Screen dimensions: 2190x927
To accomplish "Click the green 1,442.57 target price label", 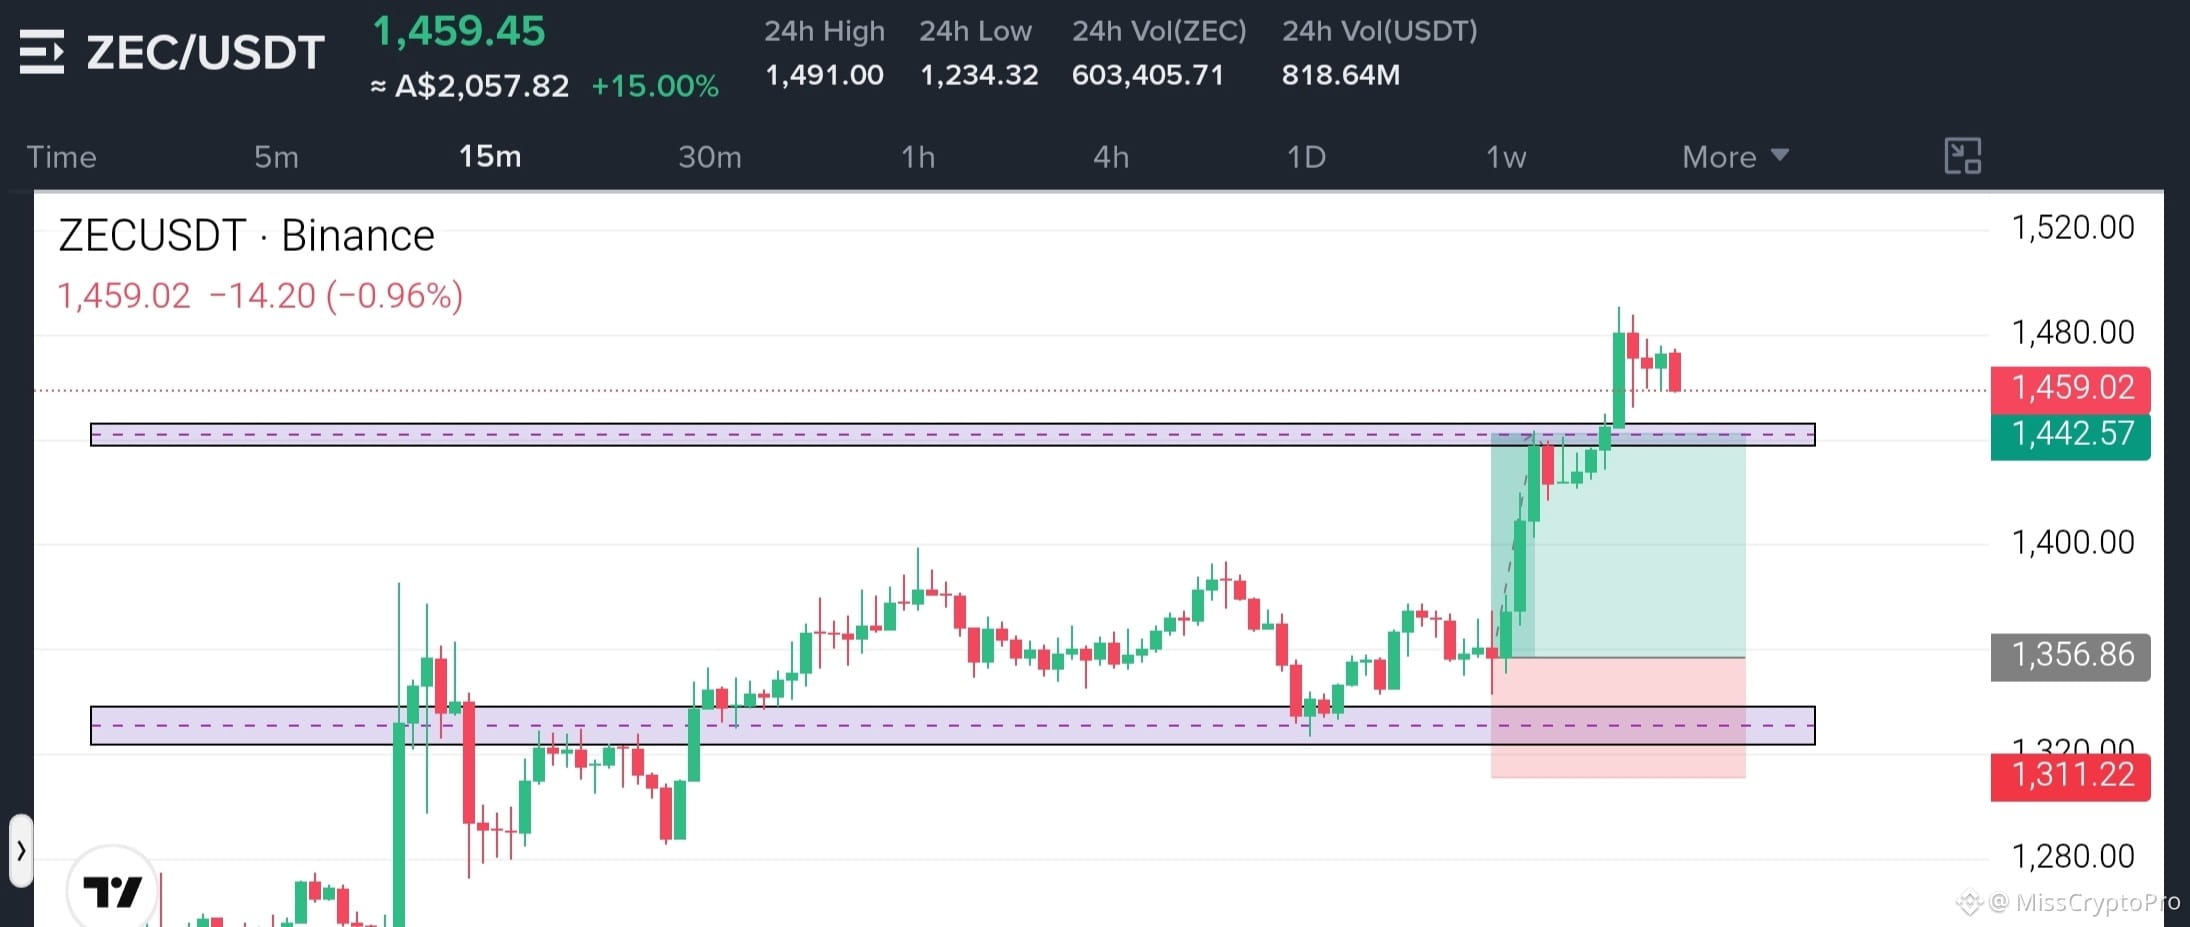I will (x=2071, y=435).
